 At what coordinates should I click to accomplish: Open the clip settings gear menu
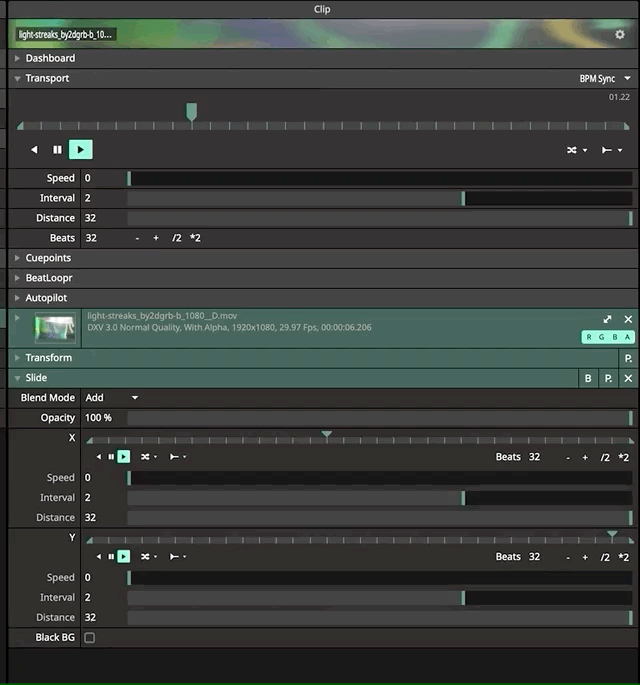620,34
